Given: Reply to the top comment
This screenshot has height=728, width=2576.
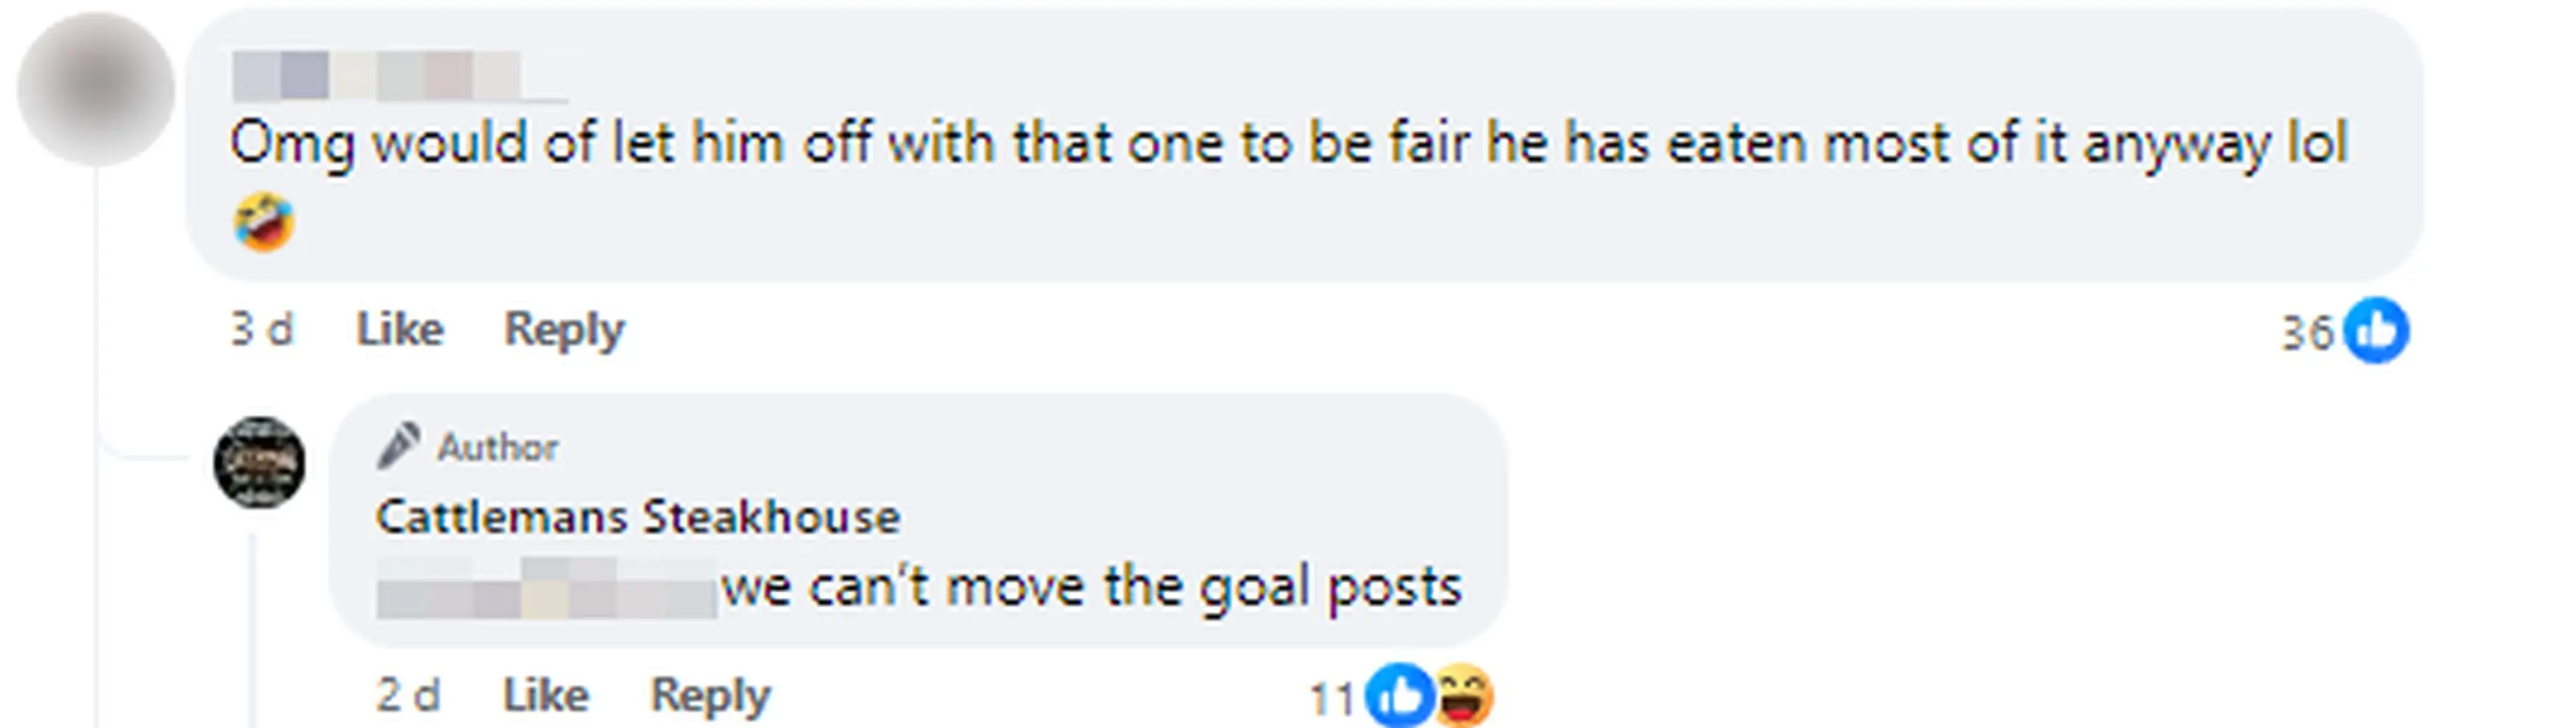Looking at the screenshot, I should [x=564, y=329].
